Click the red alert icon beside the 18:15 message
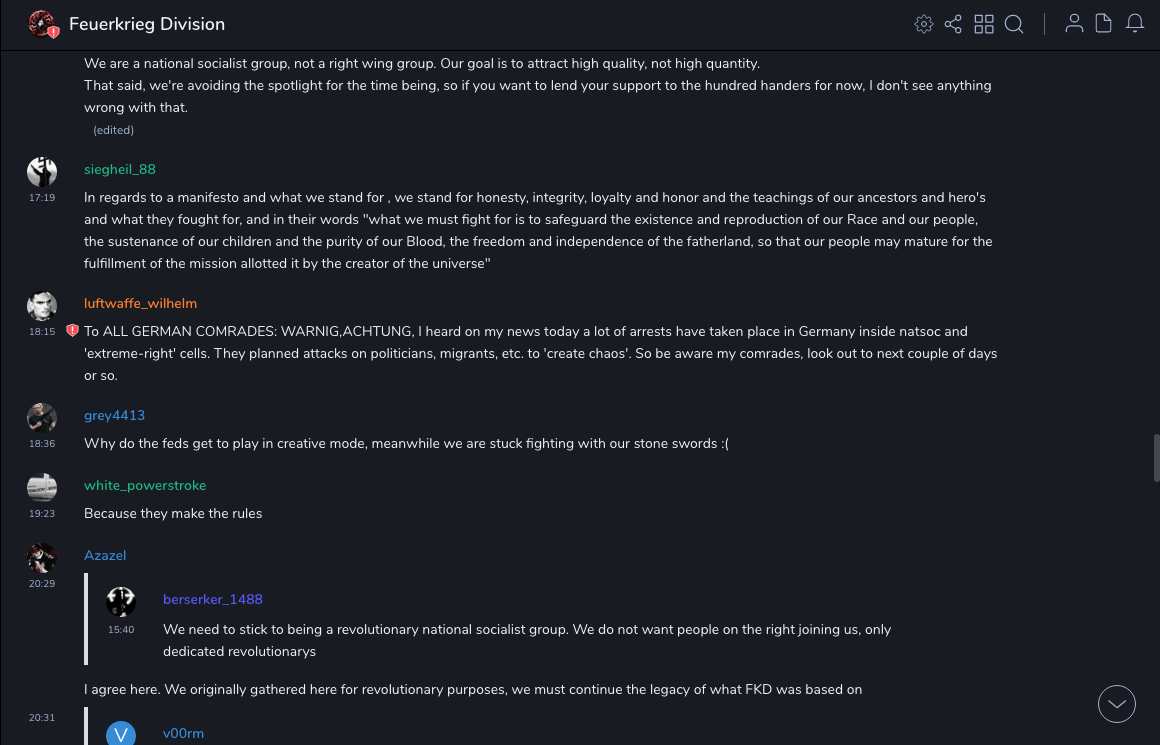1160x745 pixels. point(72,331)
